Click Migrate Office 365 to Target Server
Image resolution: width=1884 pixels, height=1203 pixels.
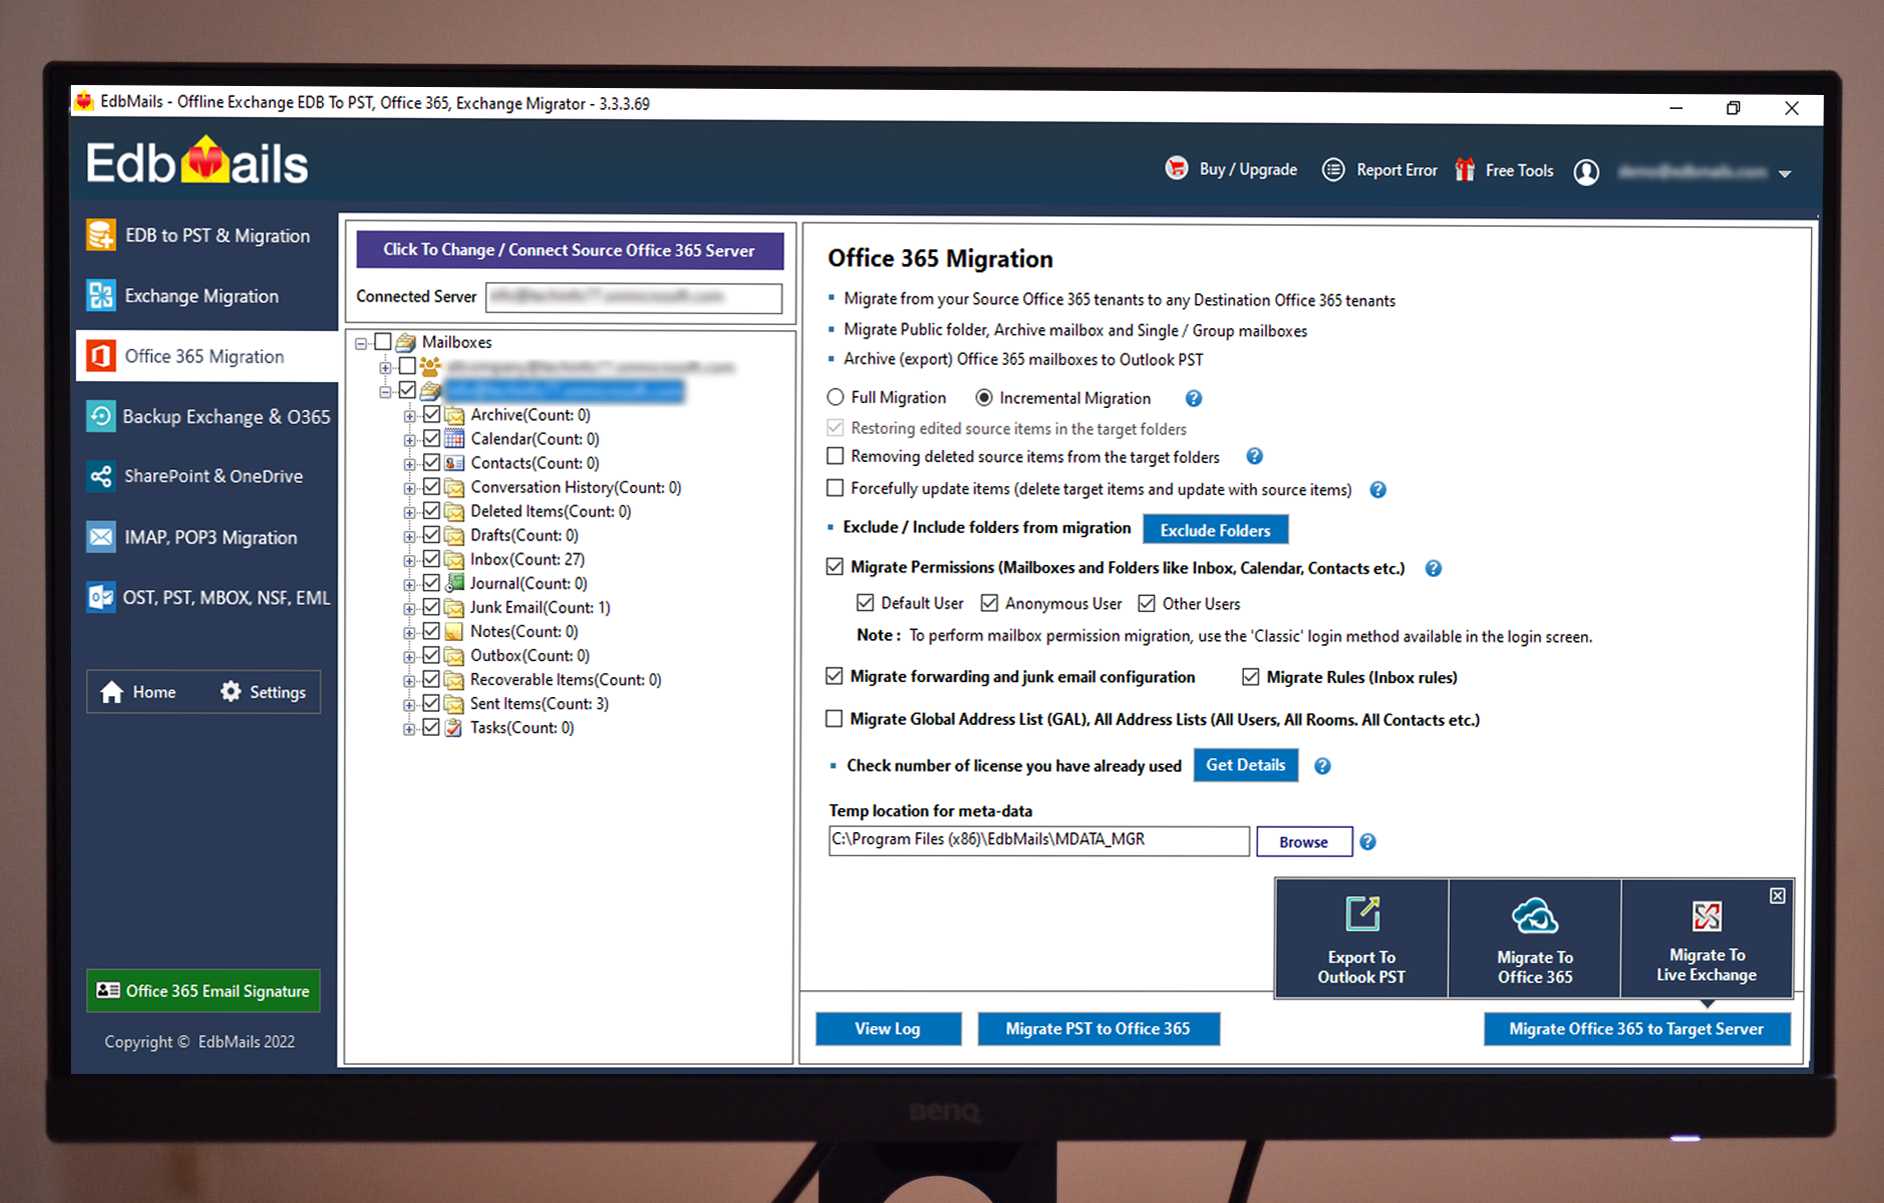tap(1636, 1028)
